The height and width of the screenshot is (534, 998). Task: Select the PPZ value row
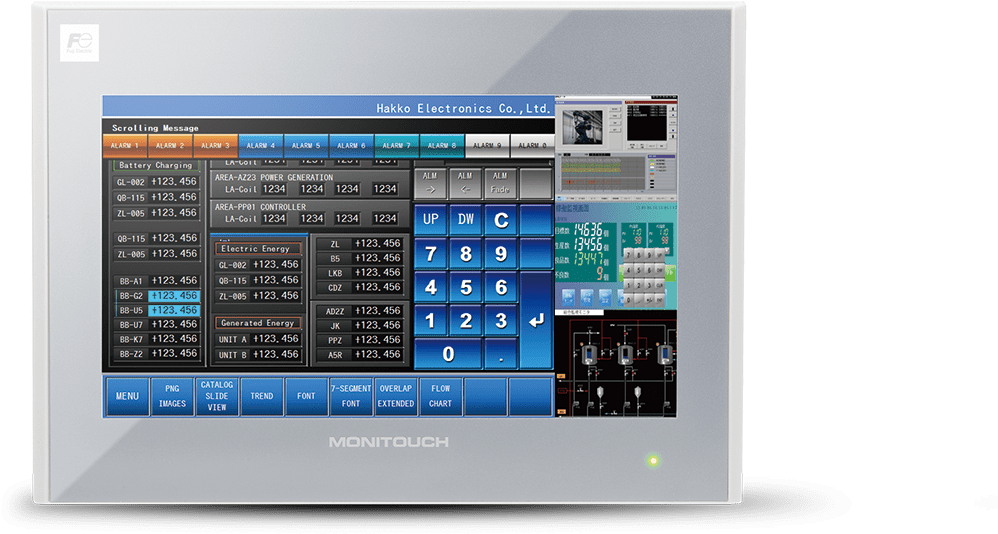pyautogui.click(x=360, y=341)
